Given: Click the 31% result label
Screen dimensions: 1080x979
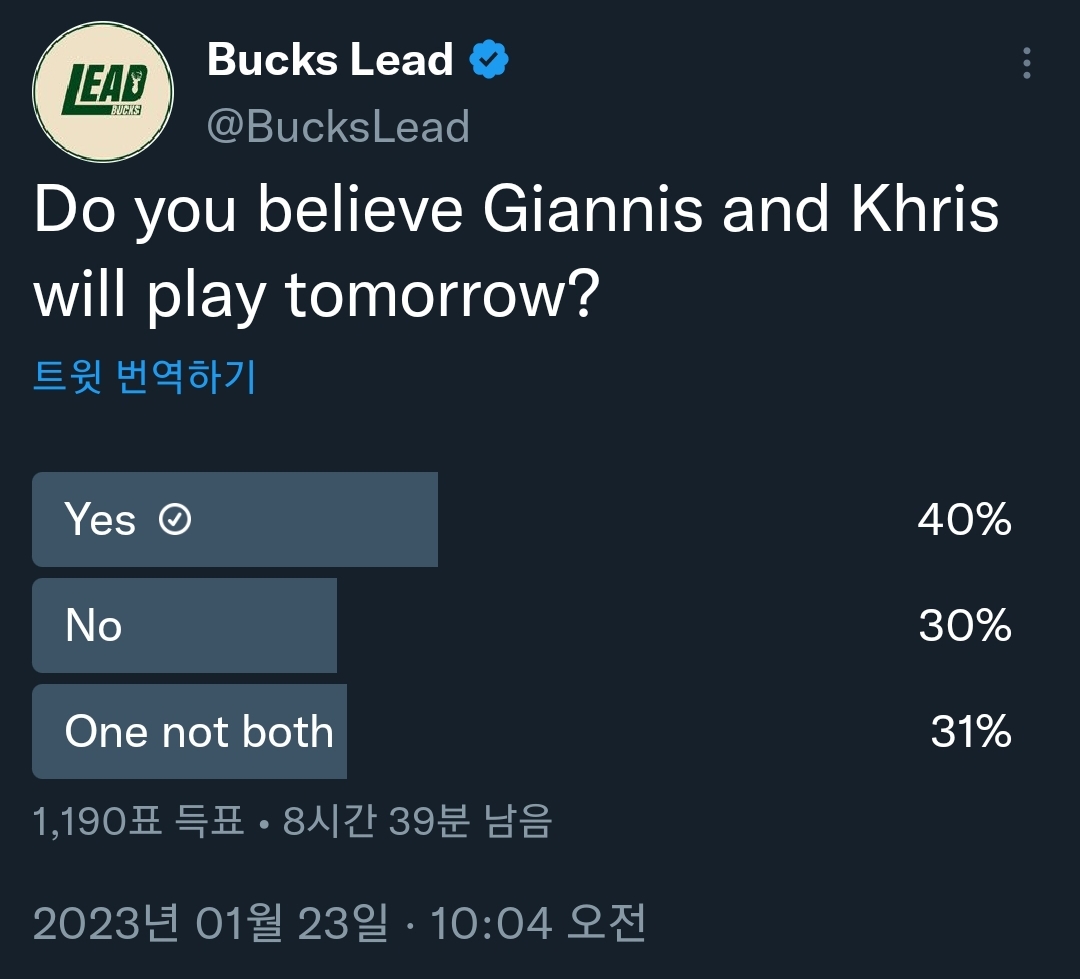Looking at the screenshot, I should tap(970, 732).
